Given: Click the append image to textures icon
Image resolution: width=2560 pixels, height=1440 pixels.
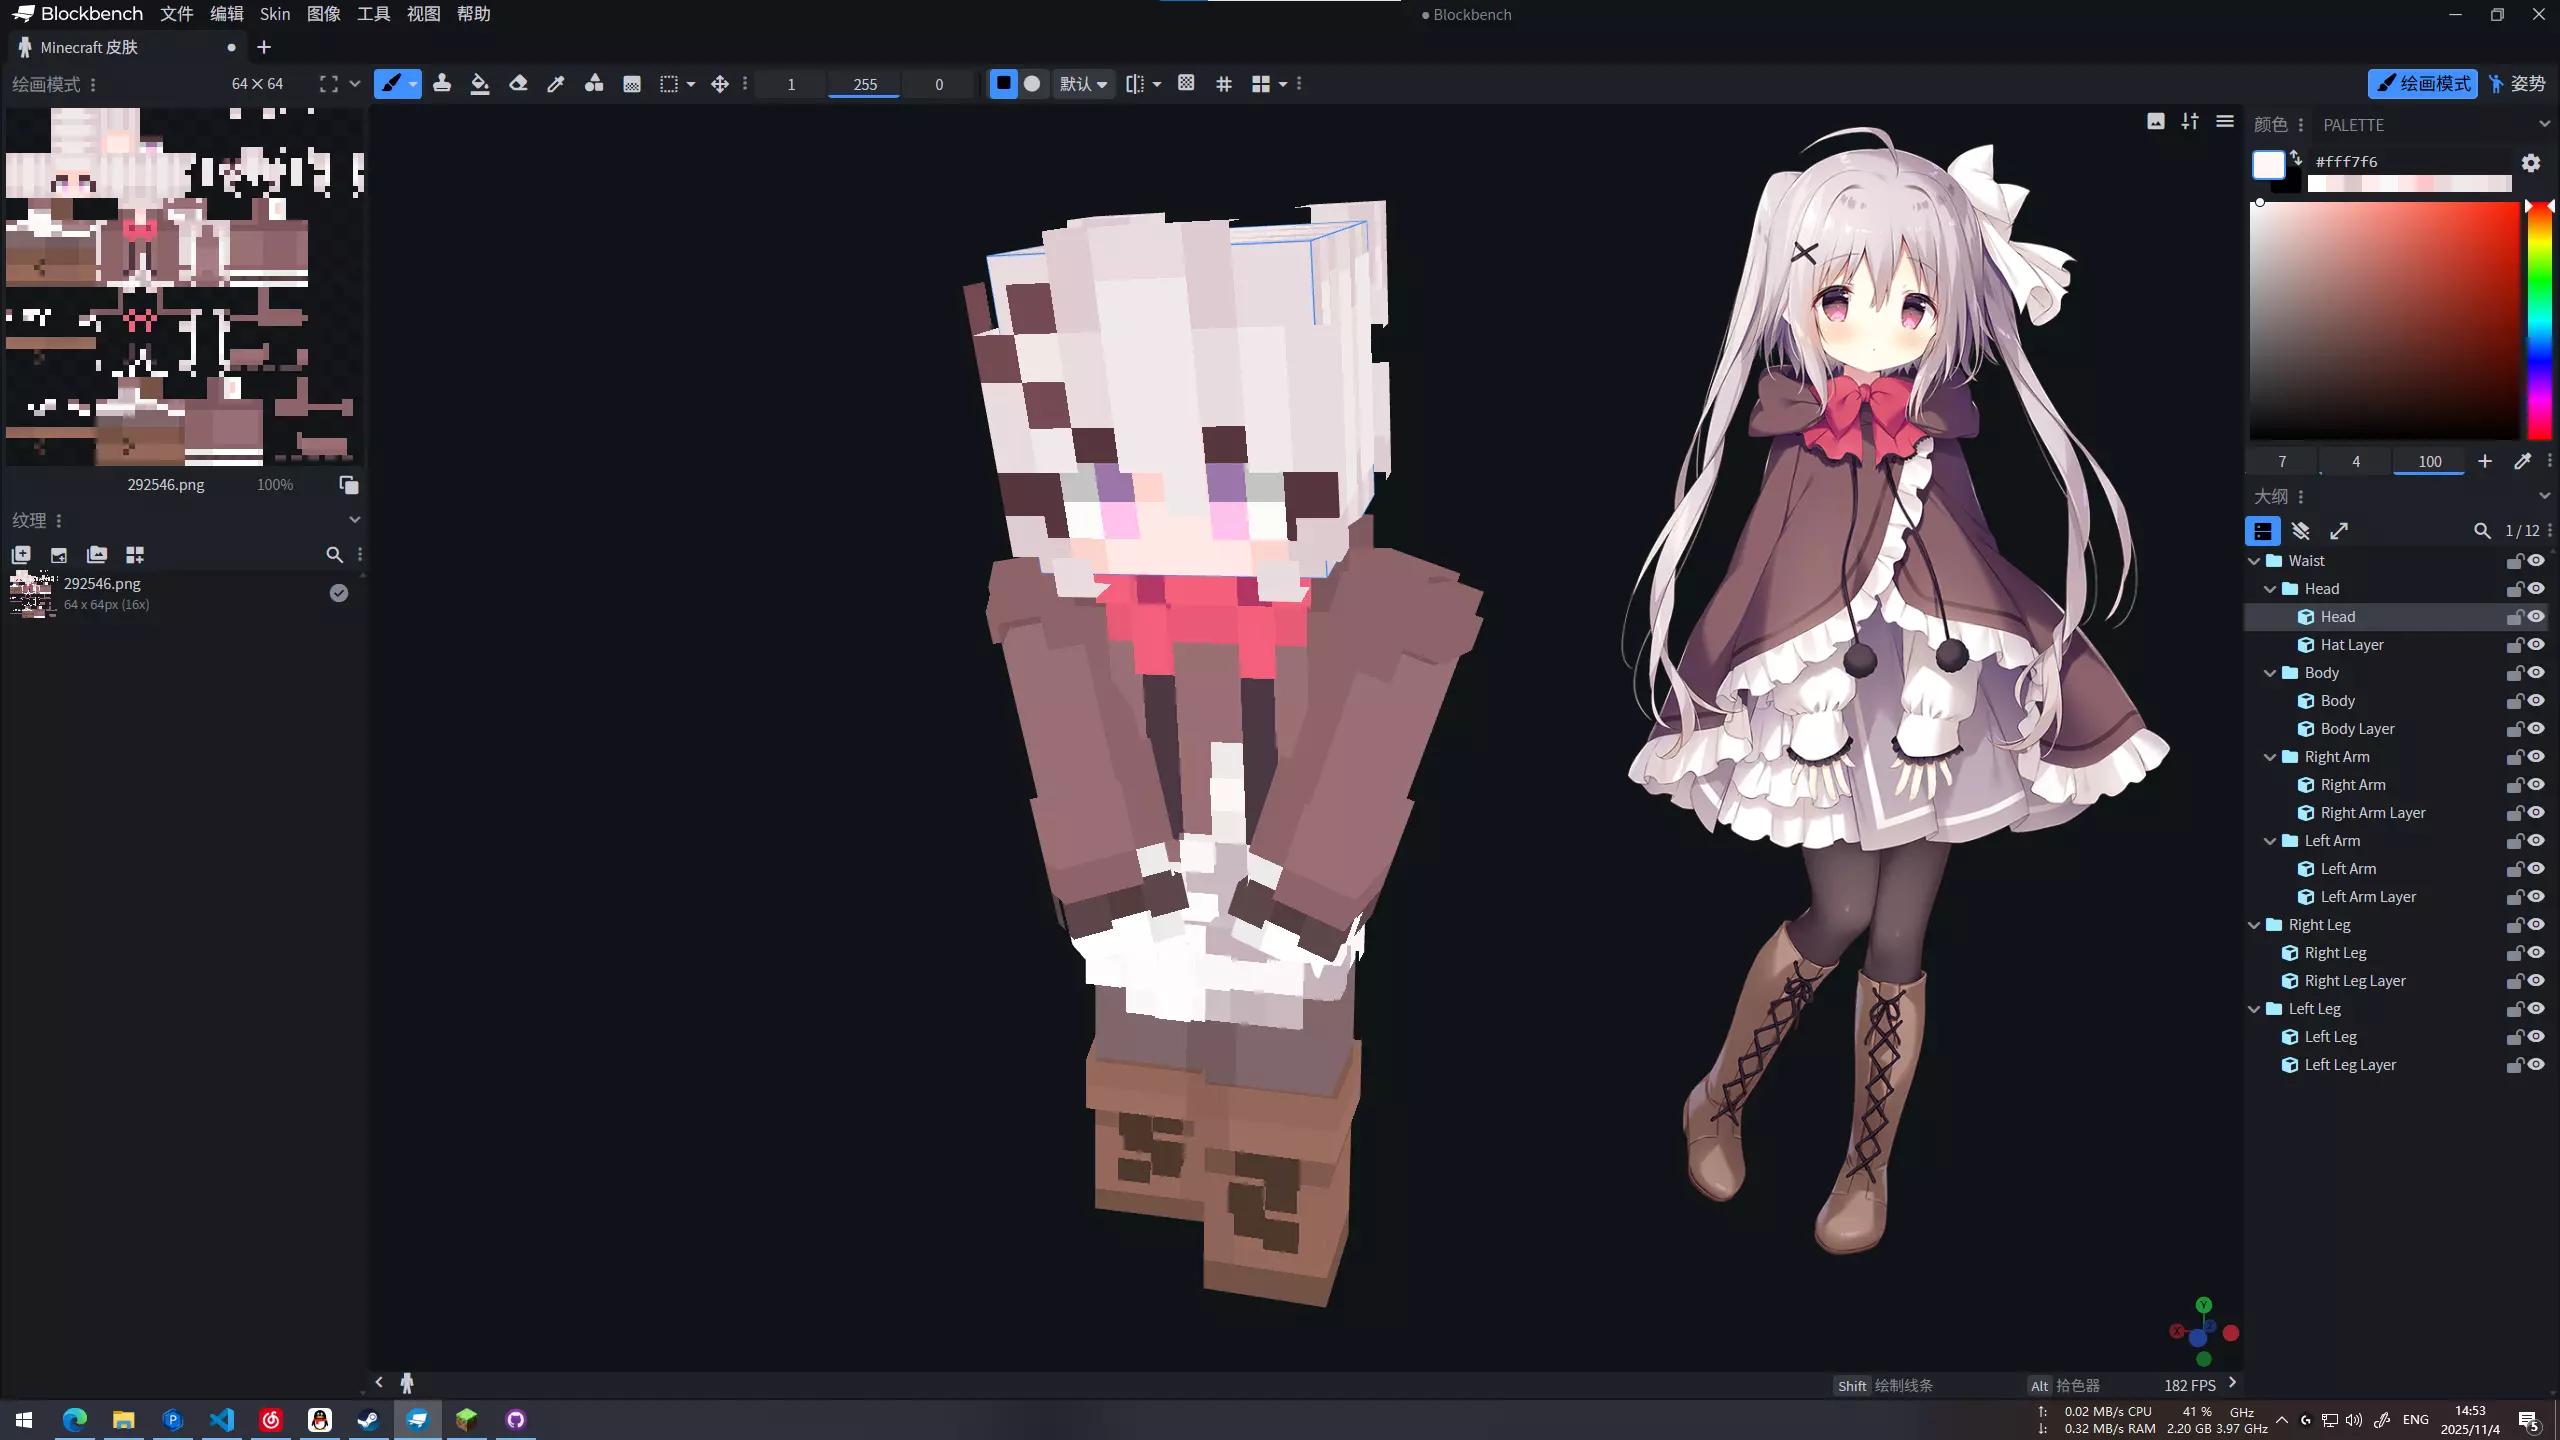Looking at the screenshot, I should [x=97, y=554].
